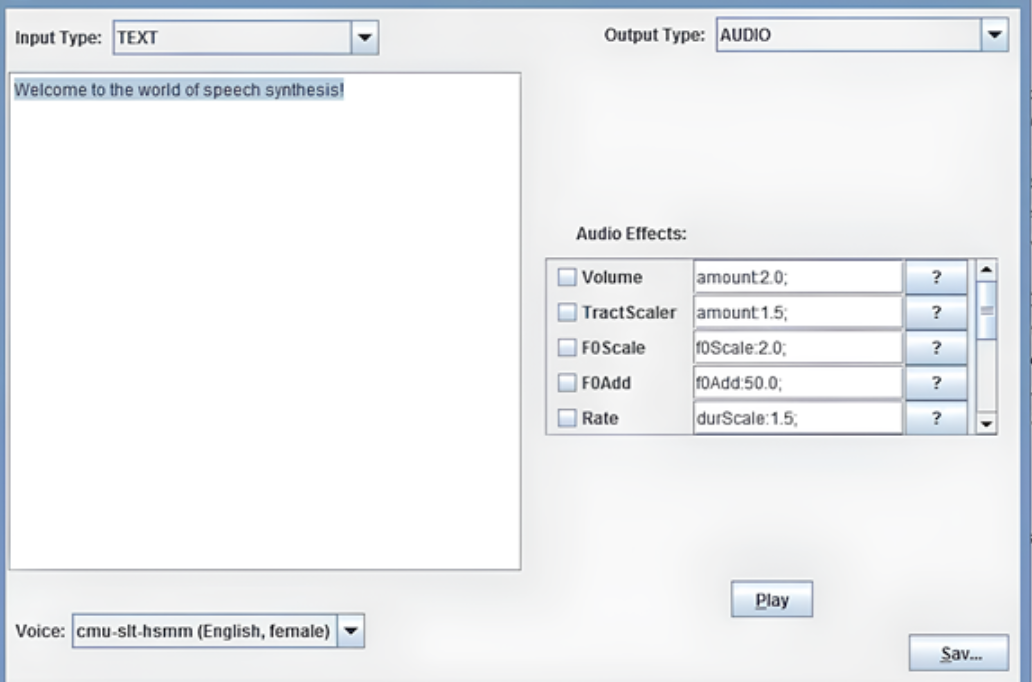The height and width of the screenshot is (682, 1032).
Task: Click the durScale:1.5 parameter field
Action: pos(798,418)
